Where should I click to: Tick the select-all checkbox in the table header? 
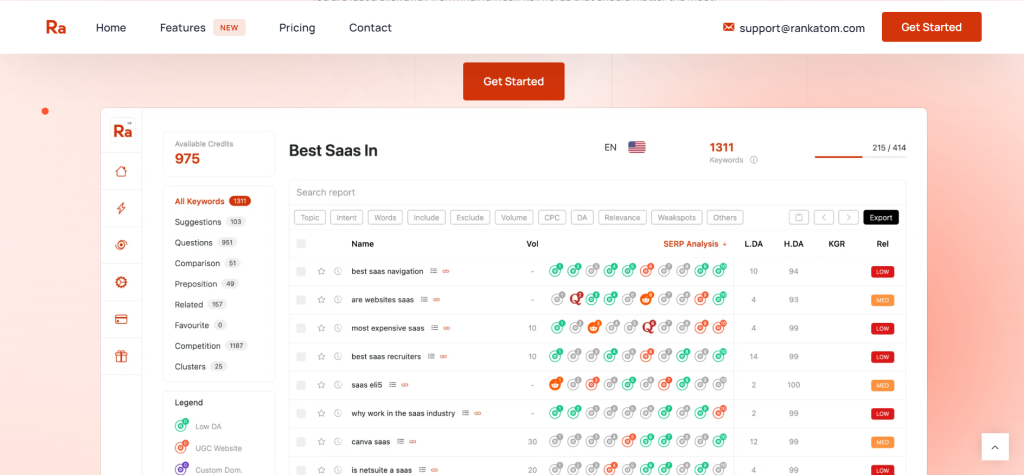tap(301, 244)
